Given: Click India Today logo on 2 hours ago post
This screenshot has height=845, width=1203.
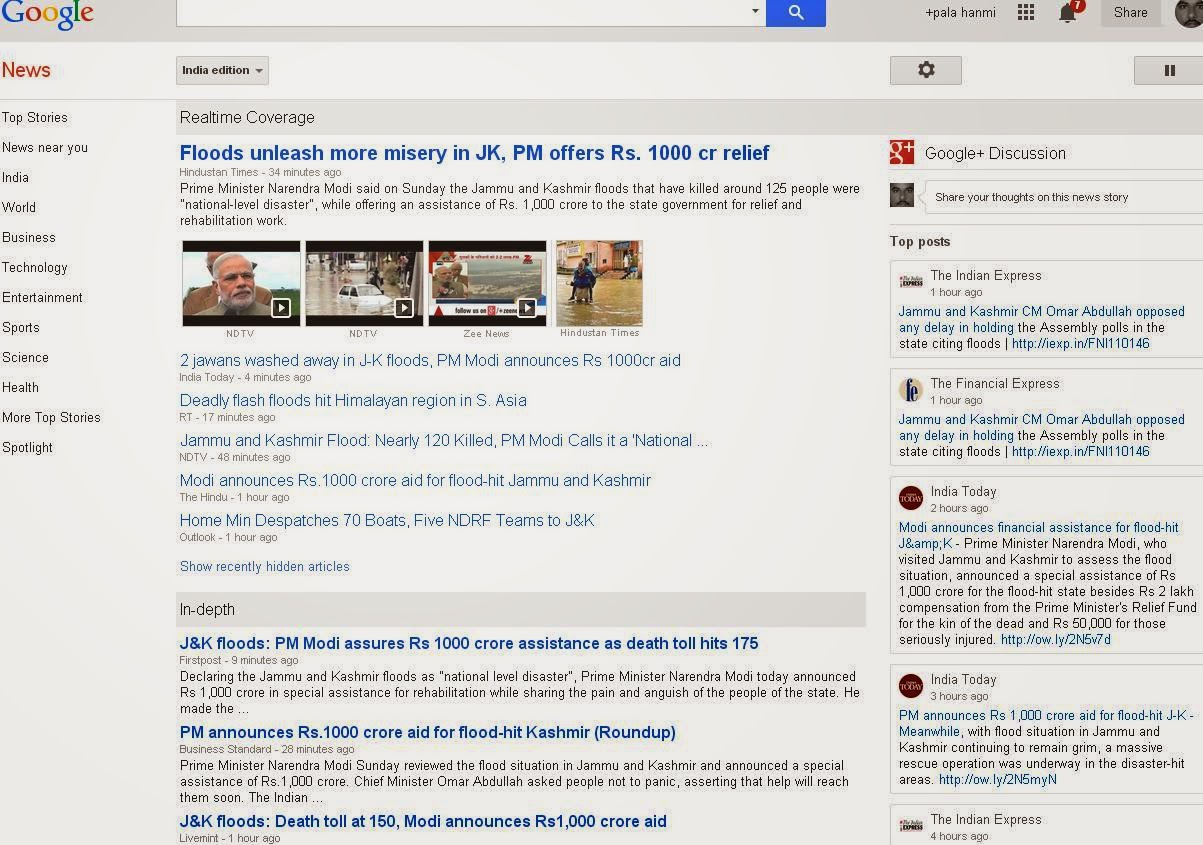Looking at the screenshot, I should click(911, 498).
